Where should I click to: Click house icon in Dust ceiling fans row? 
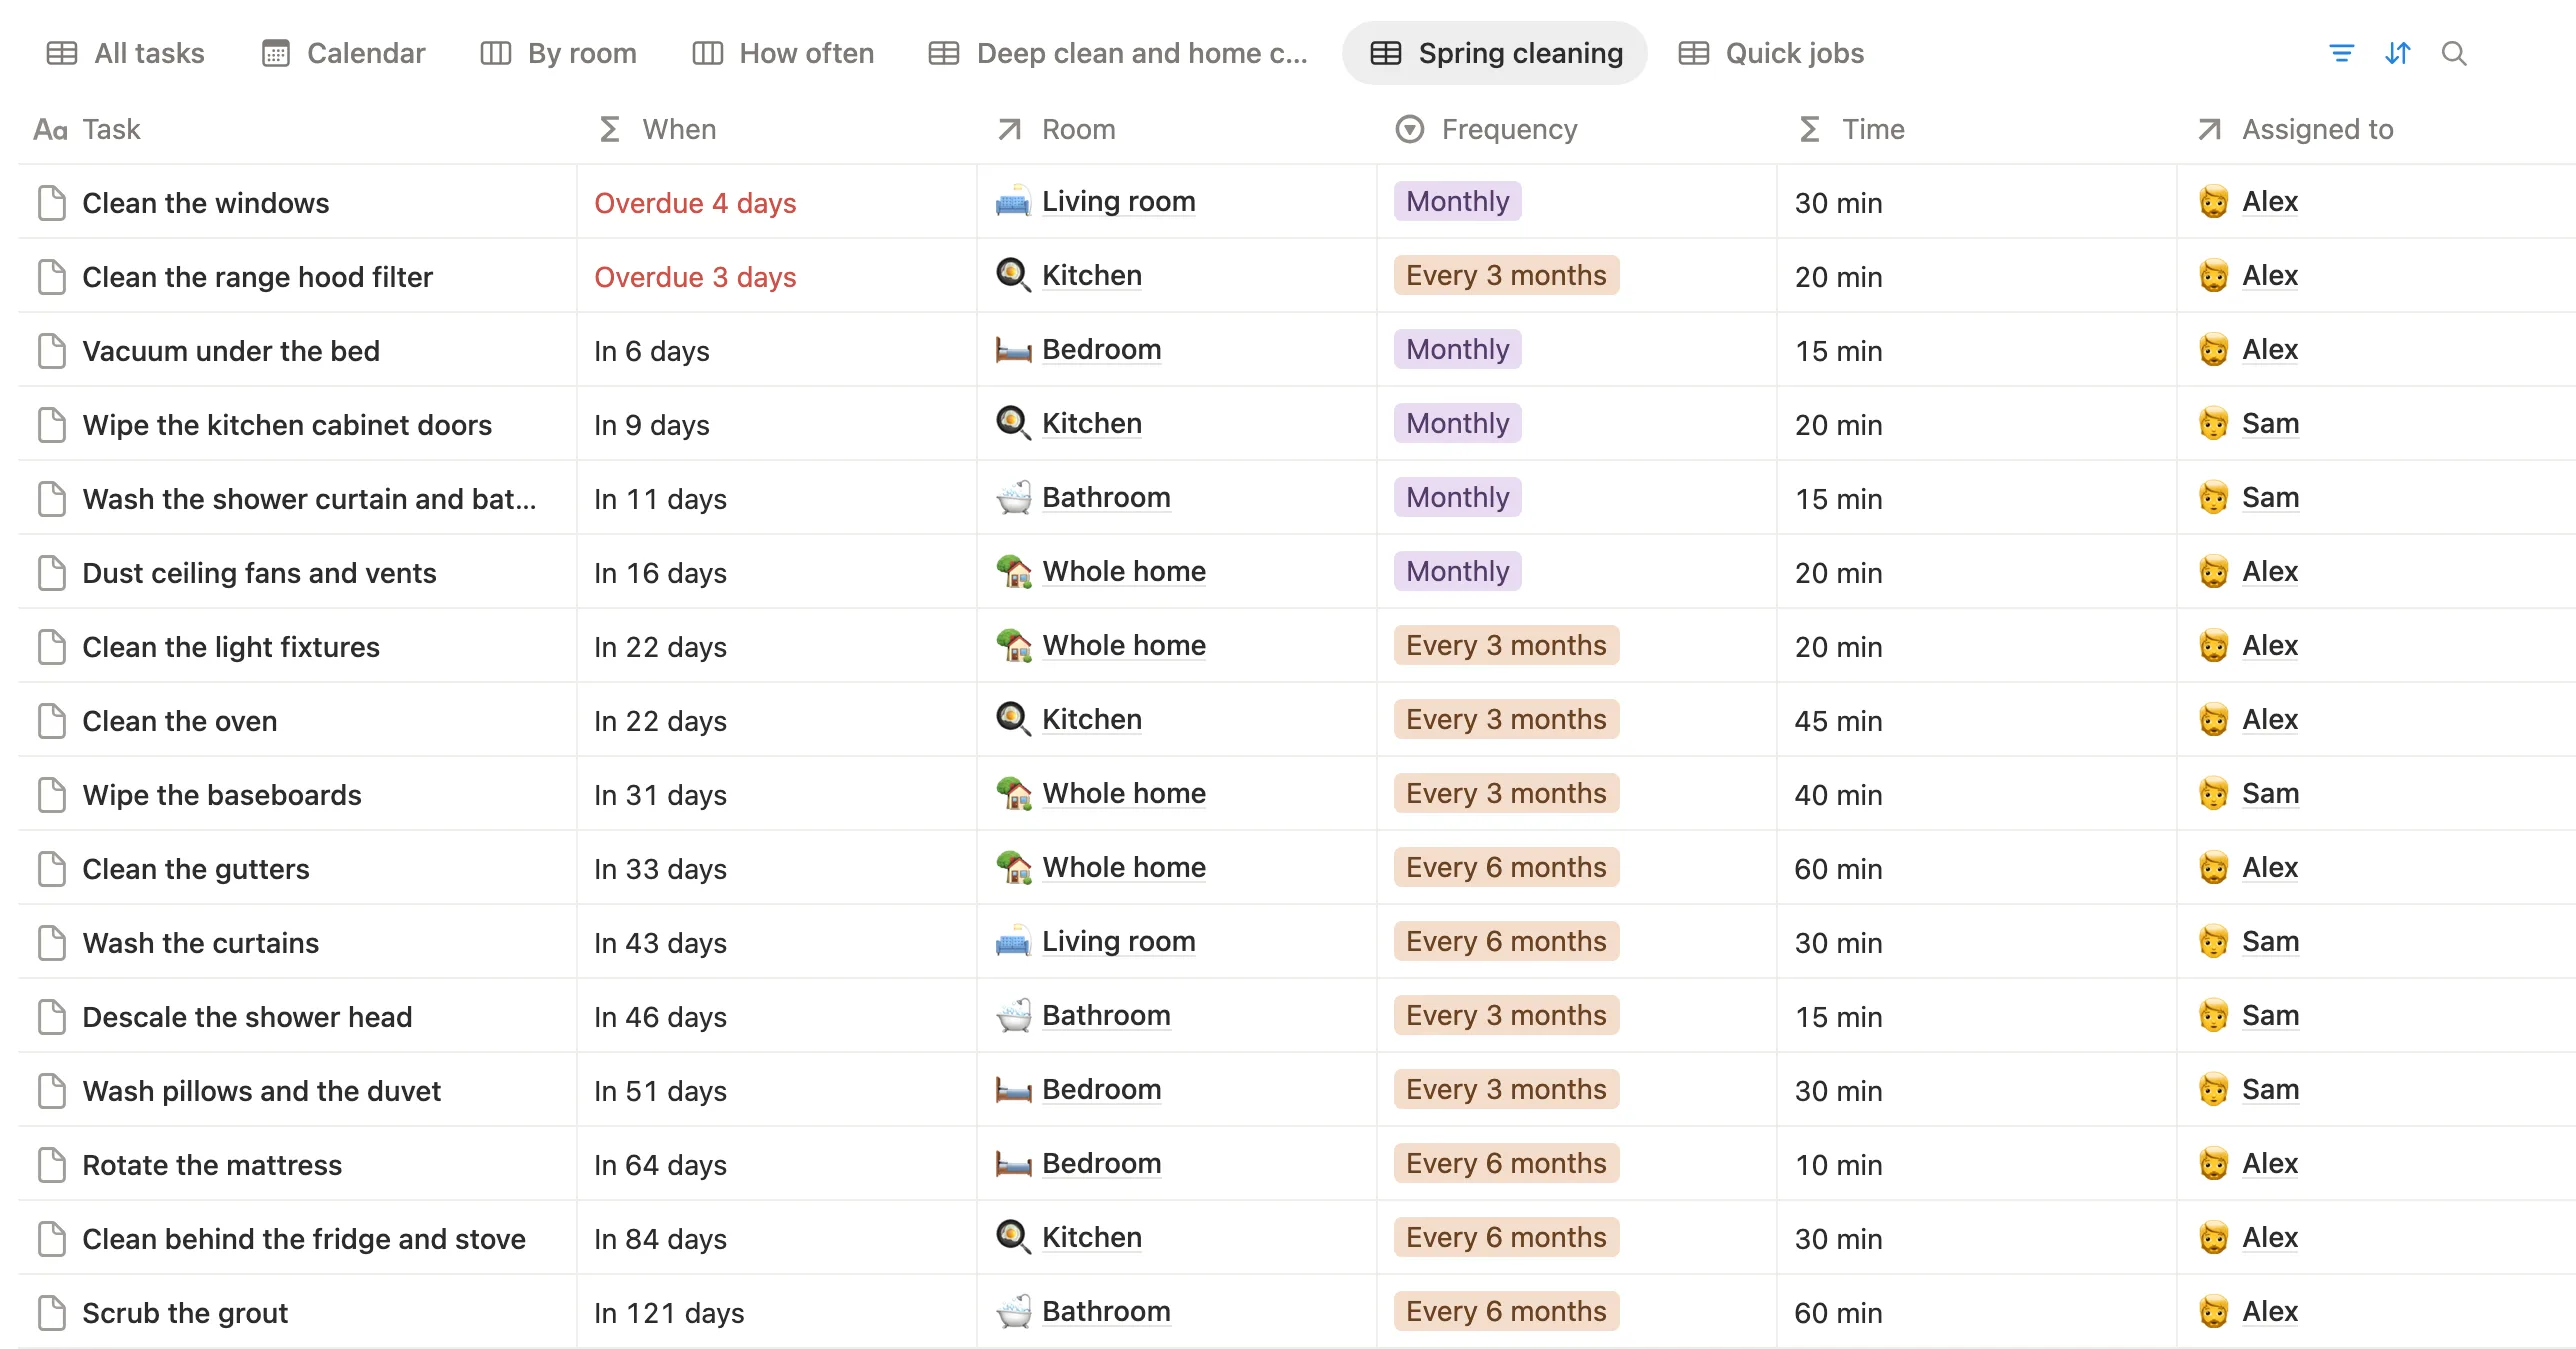(x=1013, y=571)
